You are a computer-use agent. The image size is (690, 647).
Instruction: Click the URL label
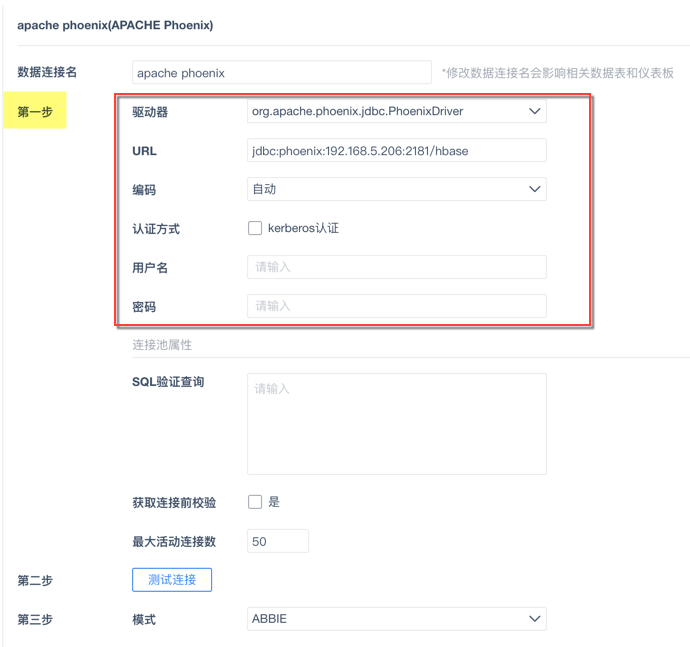[x=144, y=151]
